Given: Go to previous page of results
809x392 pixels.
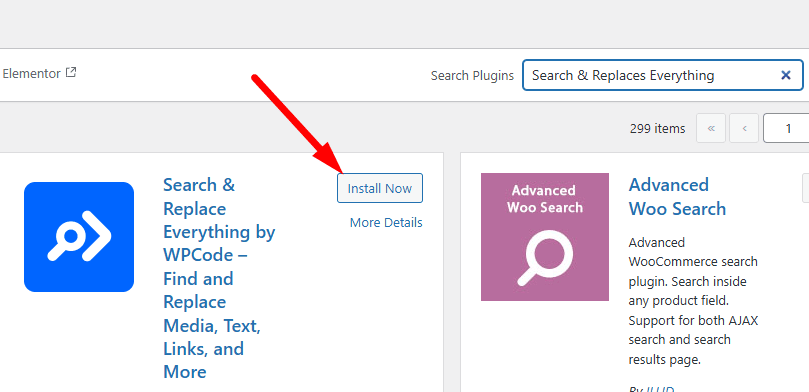Looking at the screenshot, I should coord(744,128).
